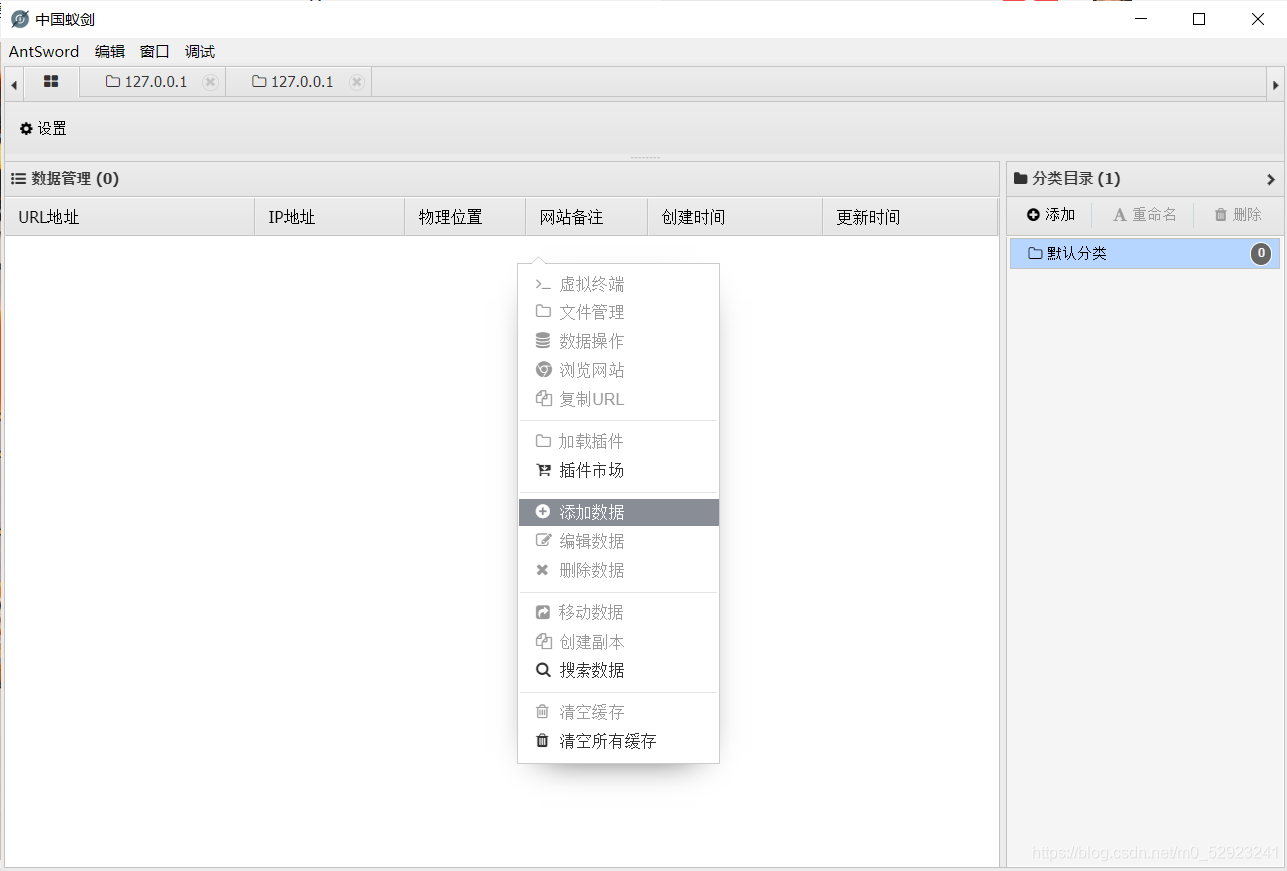The image size is (1287, 871).
Task: Open the 窗口 menu
Action: click(155, 52)
